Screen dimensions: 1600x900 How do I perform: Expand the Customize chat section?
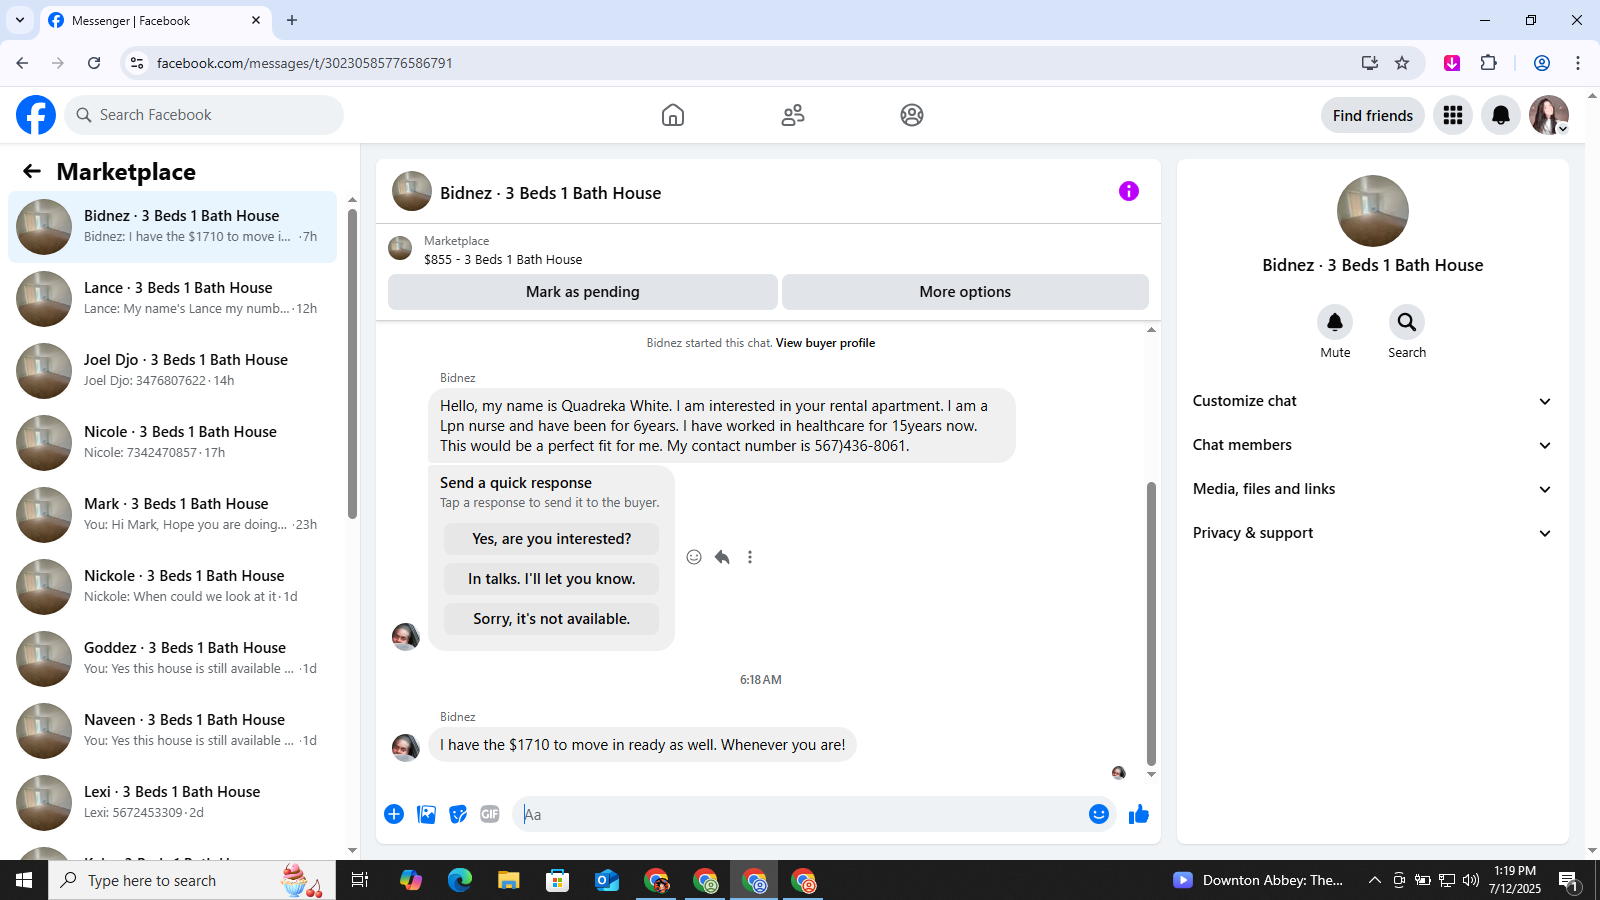1373,401
